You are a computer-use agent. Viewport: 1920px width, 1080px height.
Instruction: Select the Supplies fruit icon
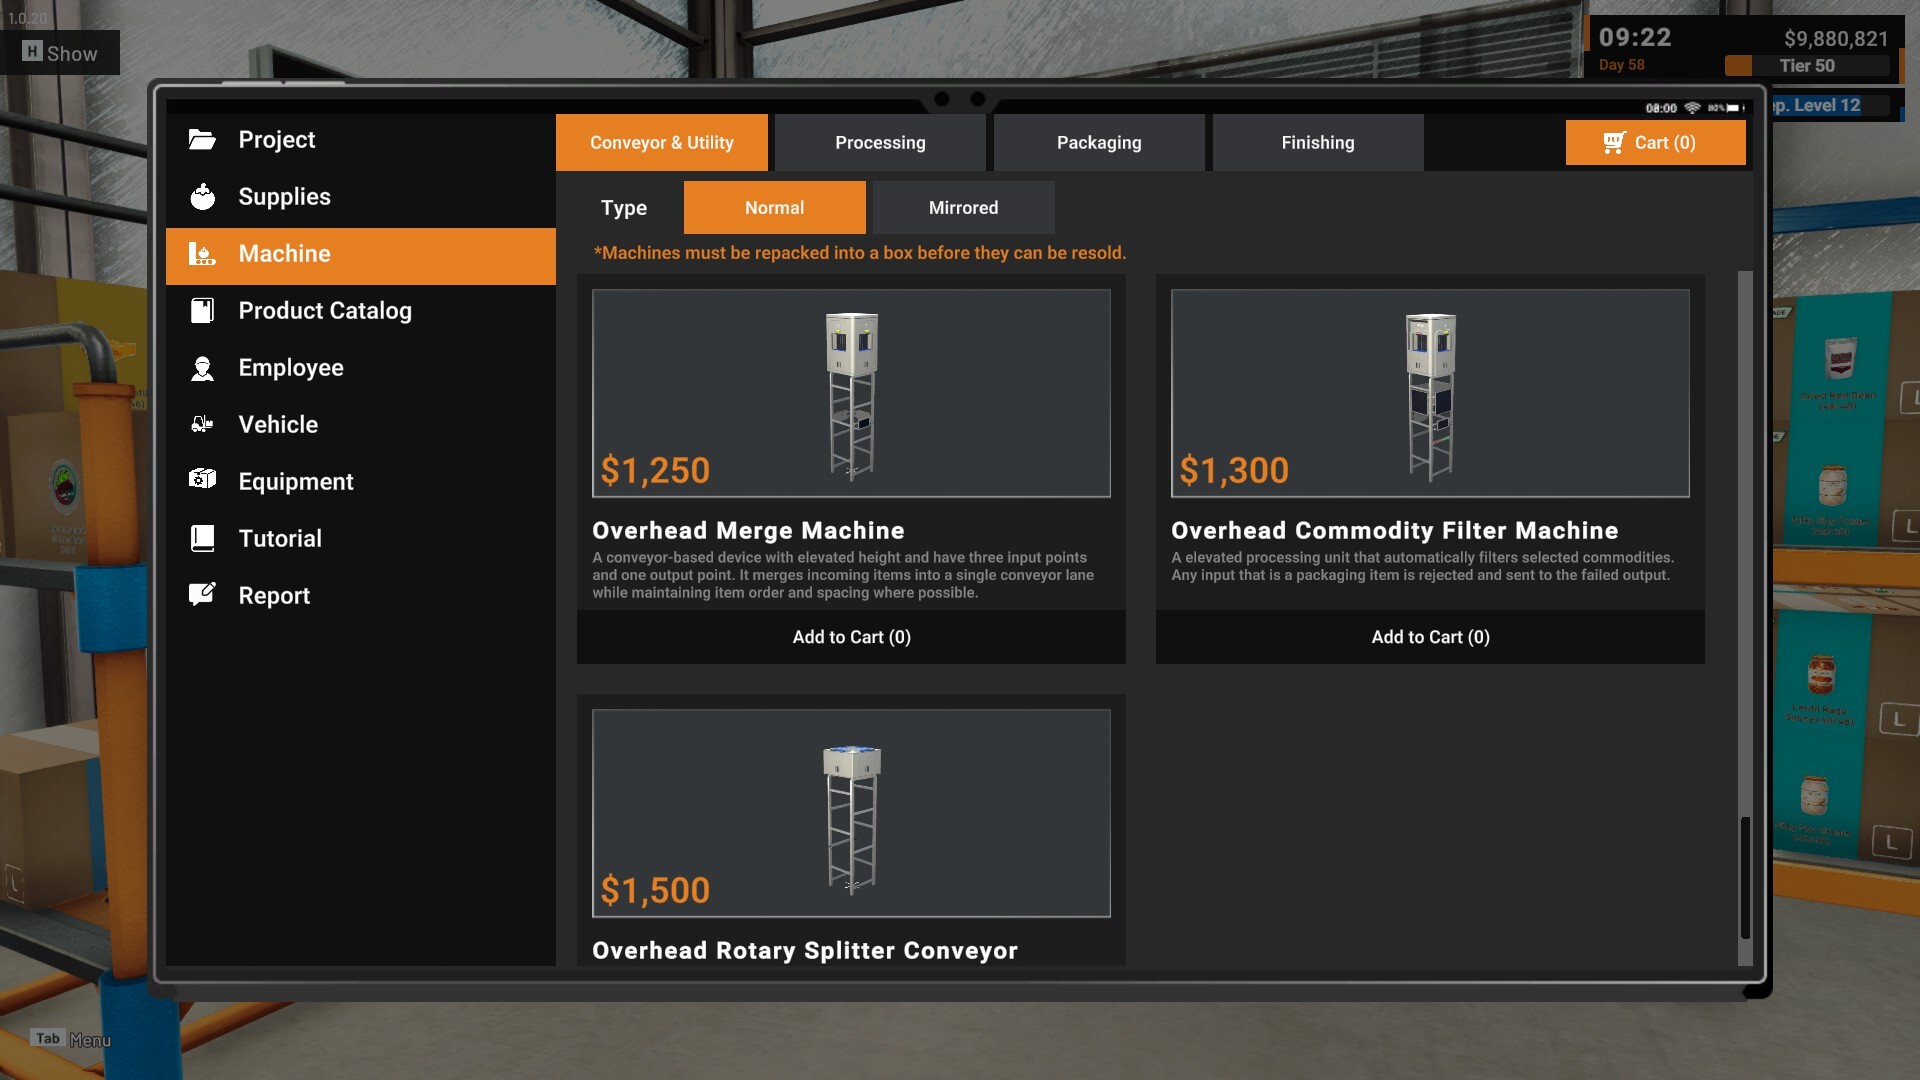pos(202,197)
